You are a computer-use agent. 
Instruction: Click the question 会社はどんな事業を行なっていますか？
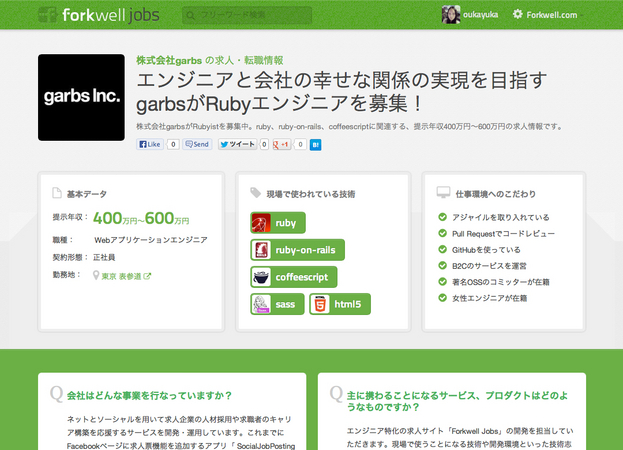pos(149,396)
